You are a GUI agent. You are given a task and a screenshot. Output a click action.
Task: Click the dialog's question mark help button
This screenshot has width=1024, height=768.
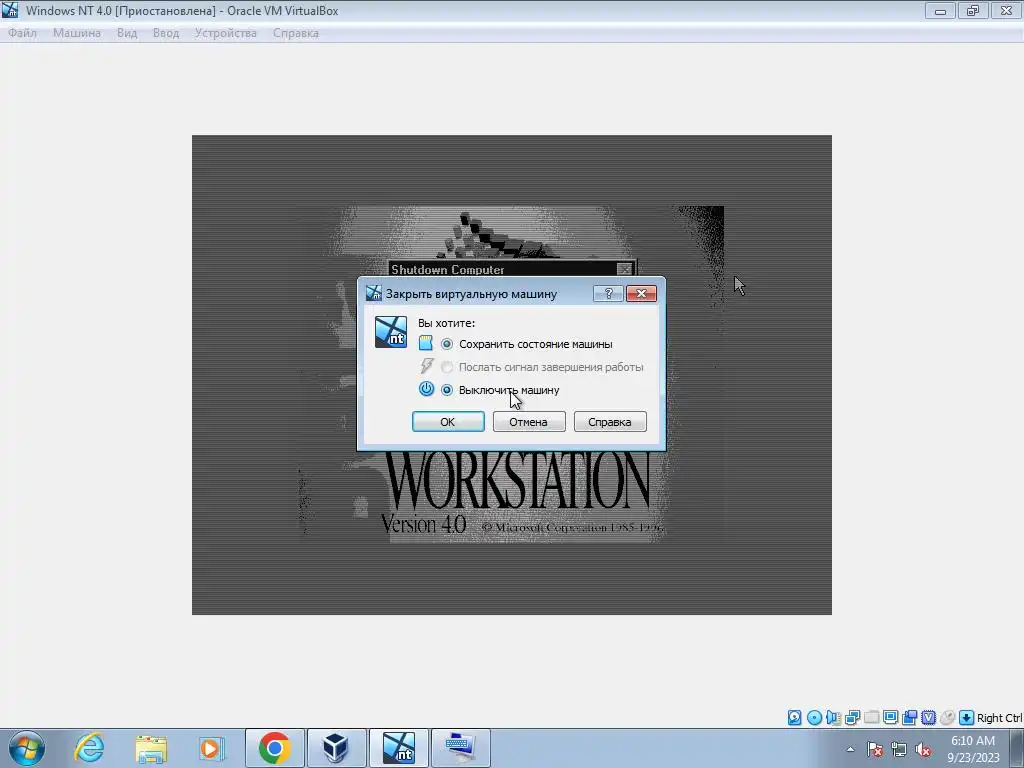pyautogui.click(x=608, y=294)
